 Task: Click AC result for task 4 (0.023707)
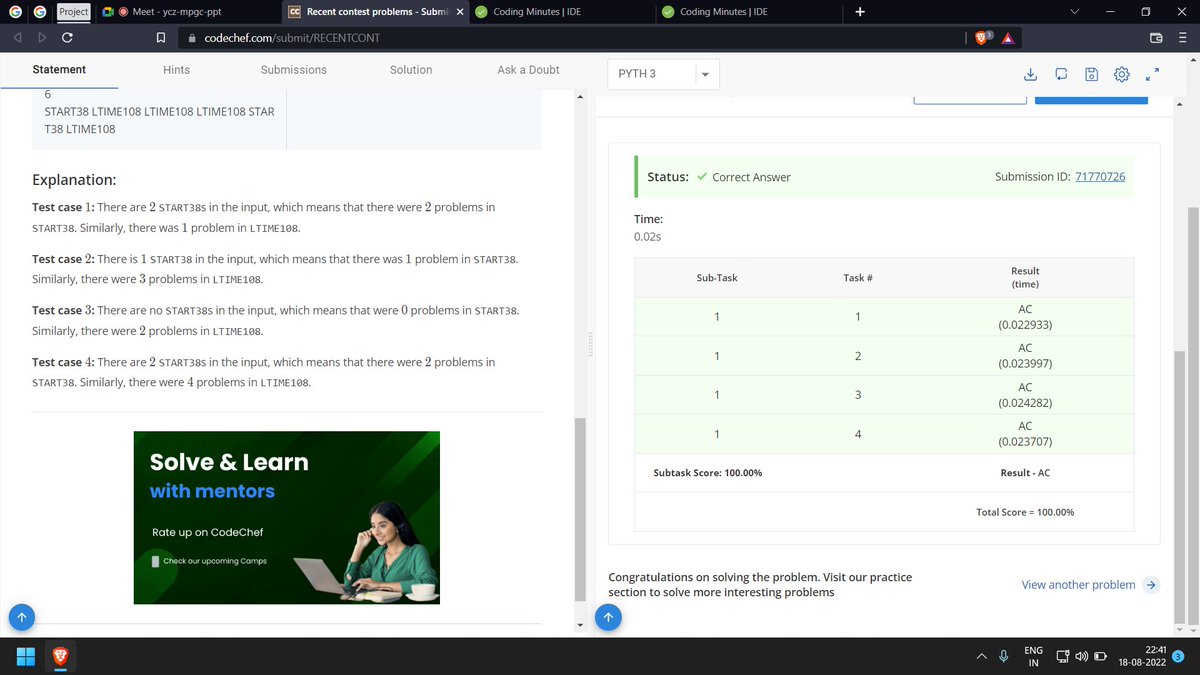coord(1025,434)
